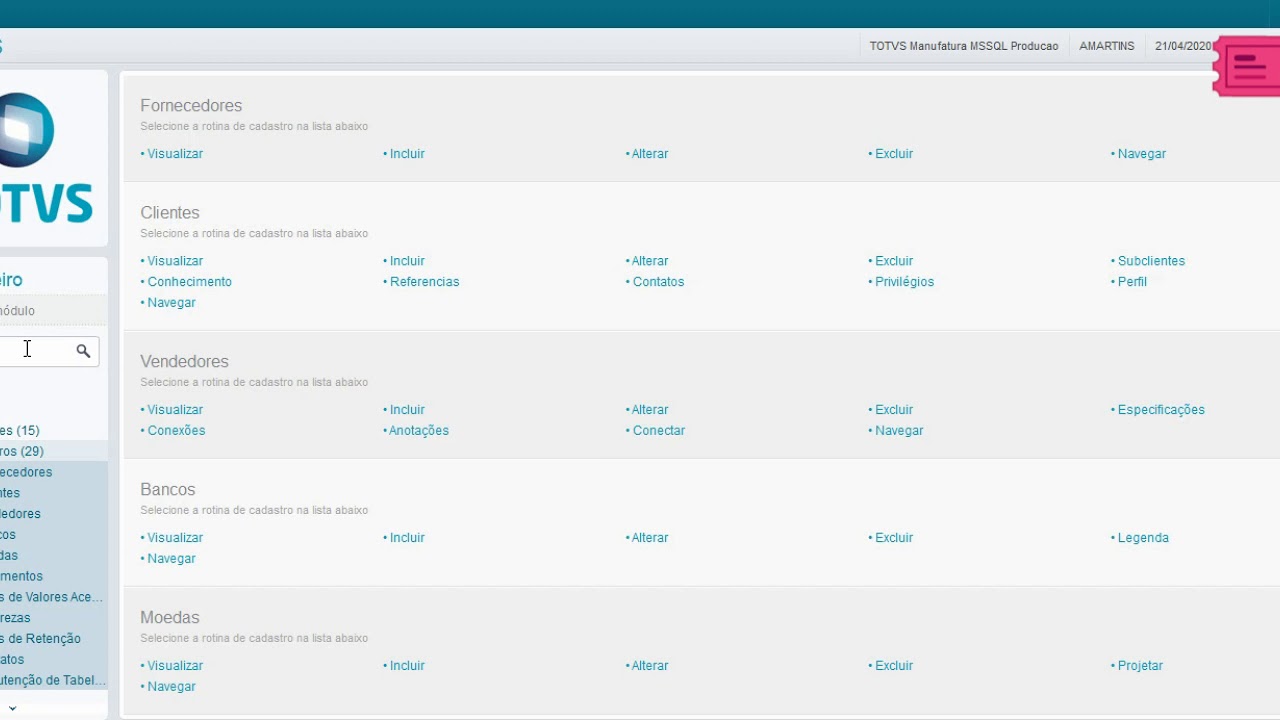Open Visualizar under Moedas
Screen dimensions: 1280x720
click(175, 666)
